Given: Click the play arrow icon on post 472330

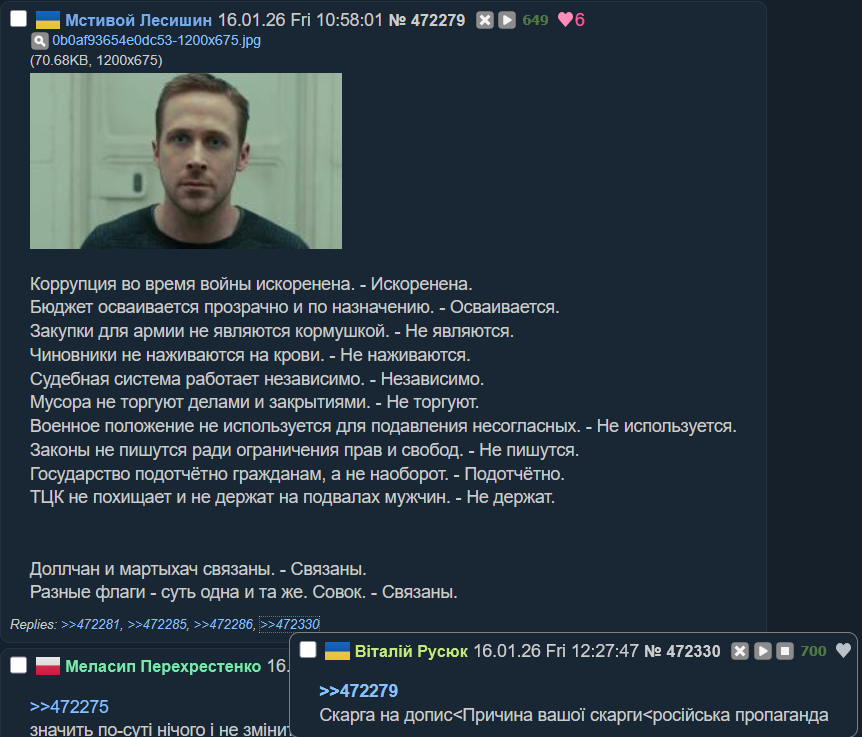Looking at the screenshot, I should [762, 651].
